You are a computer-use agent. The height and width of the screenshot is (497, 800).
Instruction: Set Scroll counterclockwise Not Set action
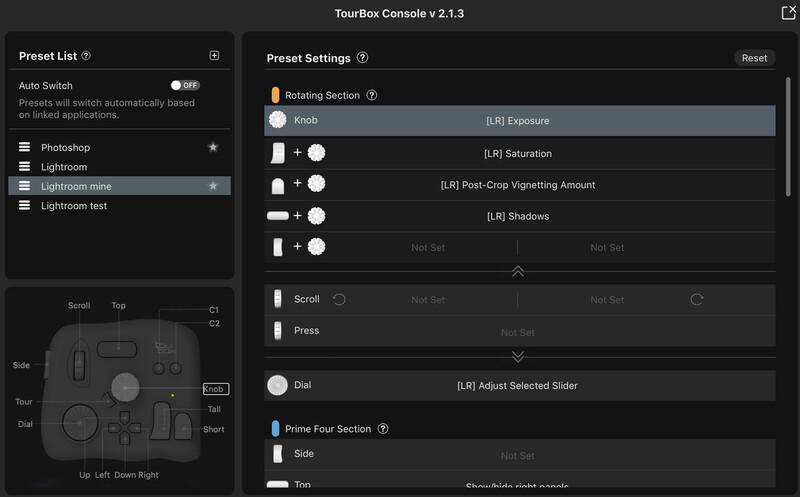coord(428,300)
